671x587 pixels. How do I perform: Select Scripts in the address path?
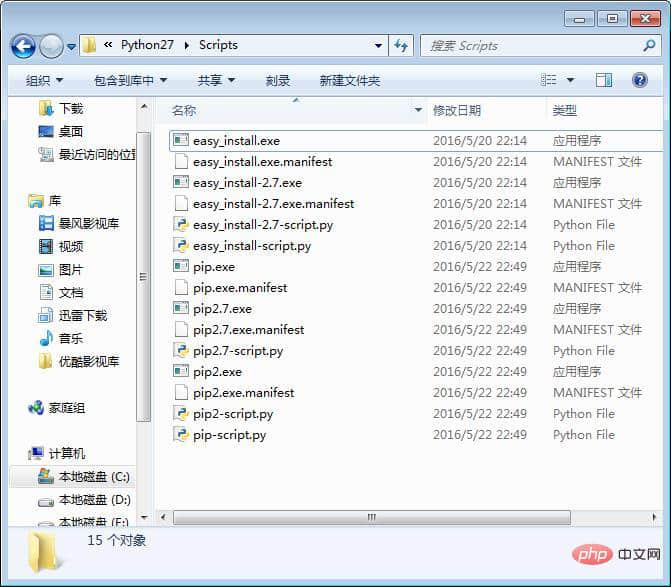[x=218, y=45]
